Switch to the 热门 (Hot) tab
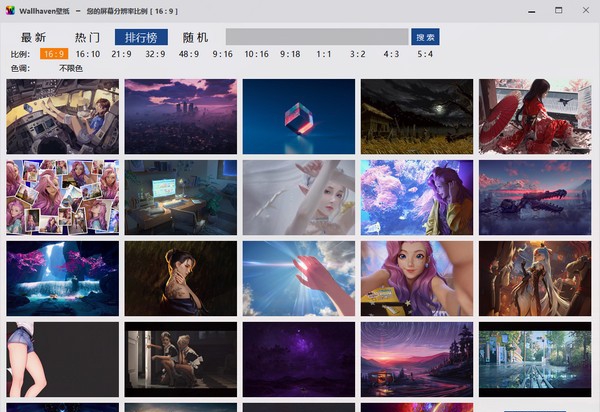This screenshot has width=600, height=412. [x=87, y=37]
